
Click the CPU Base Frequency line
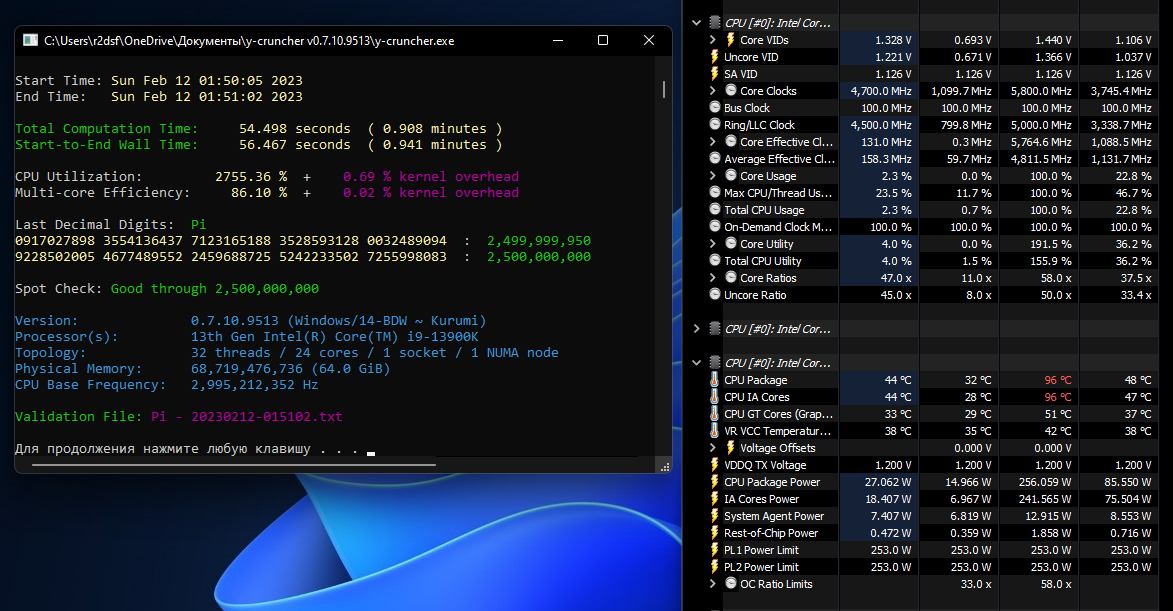(167, 384)
